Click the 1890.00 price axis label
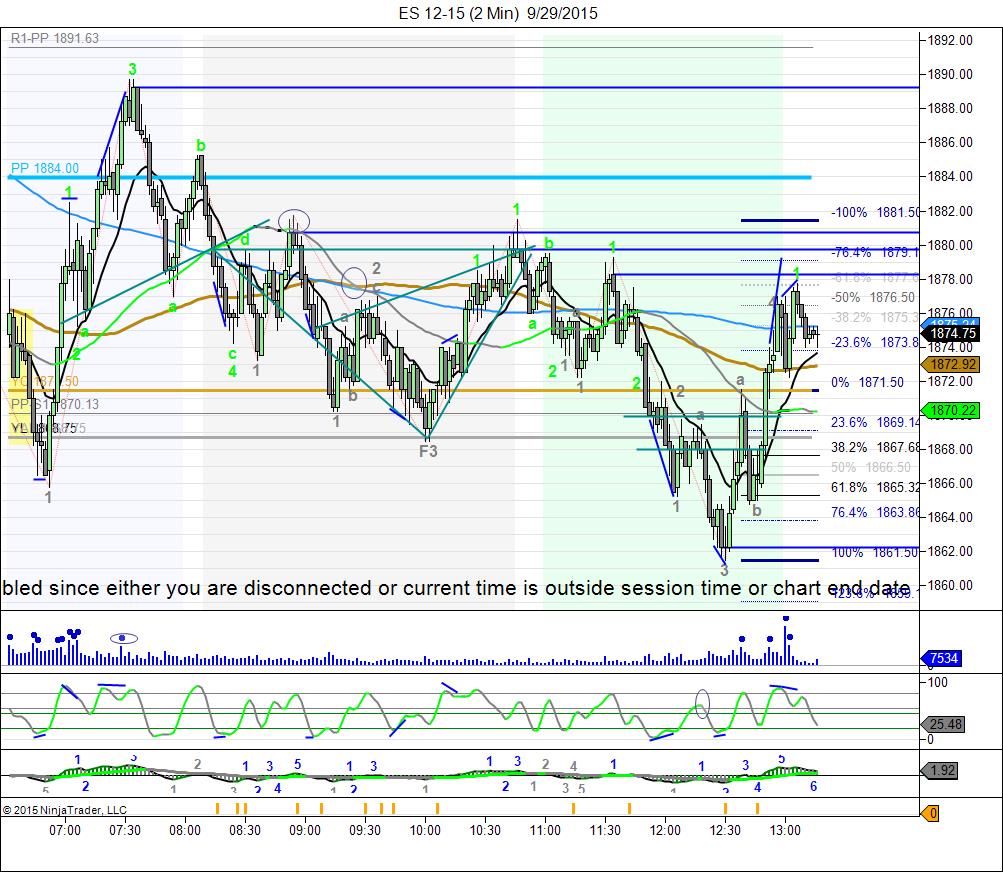Screen dimensions: 1003x872 pos(950,74)
